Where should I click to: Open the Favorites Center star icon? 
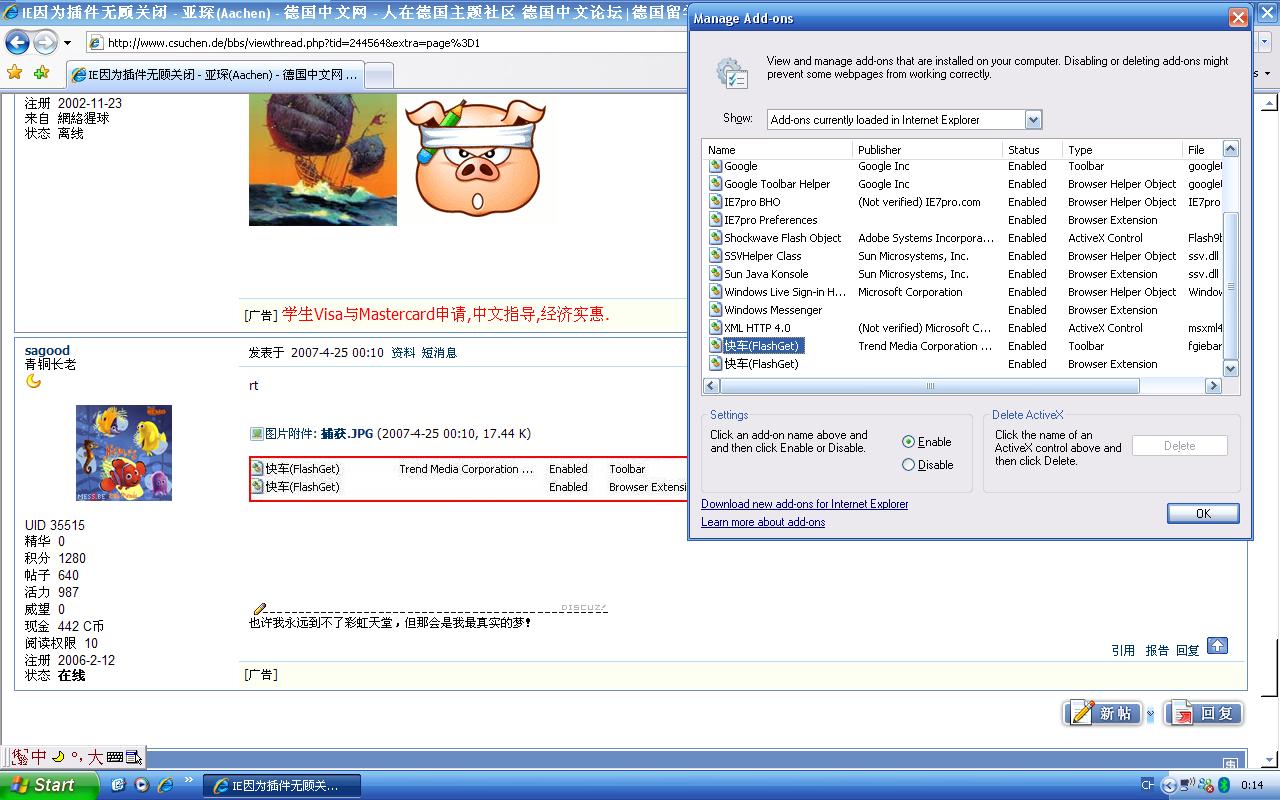[14, 73]
